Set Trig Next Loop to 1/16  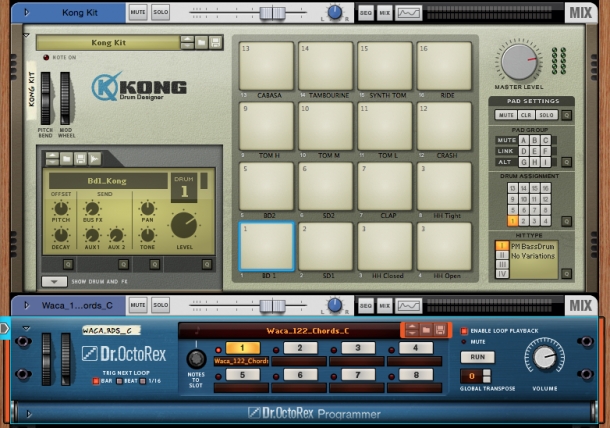[x=143, y=381]
